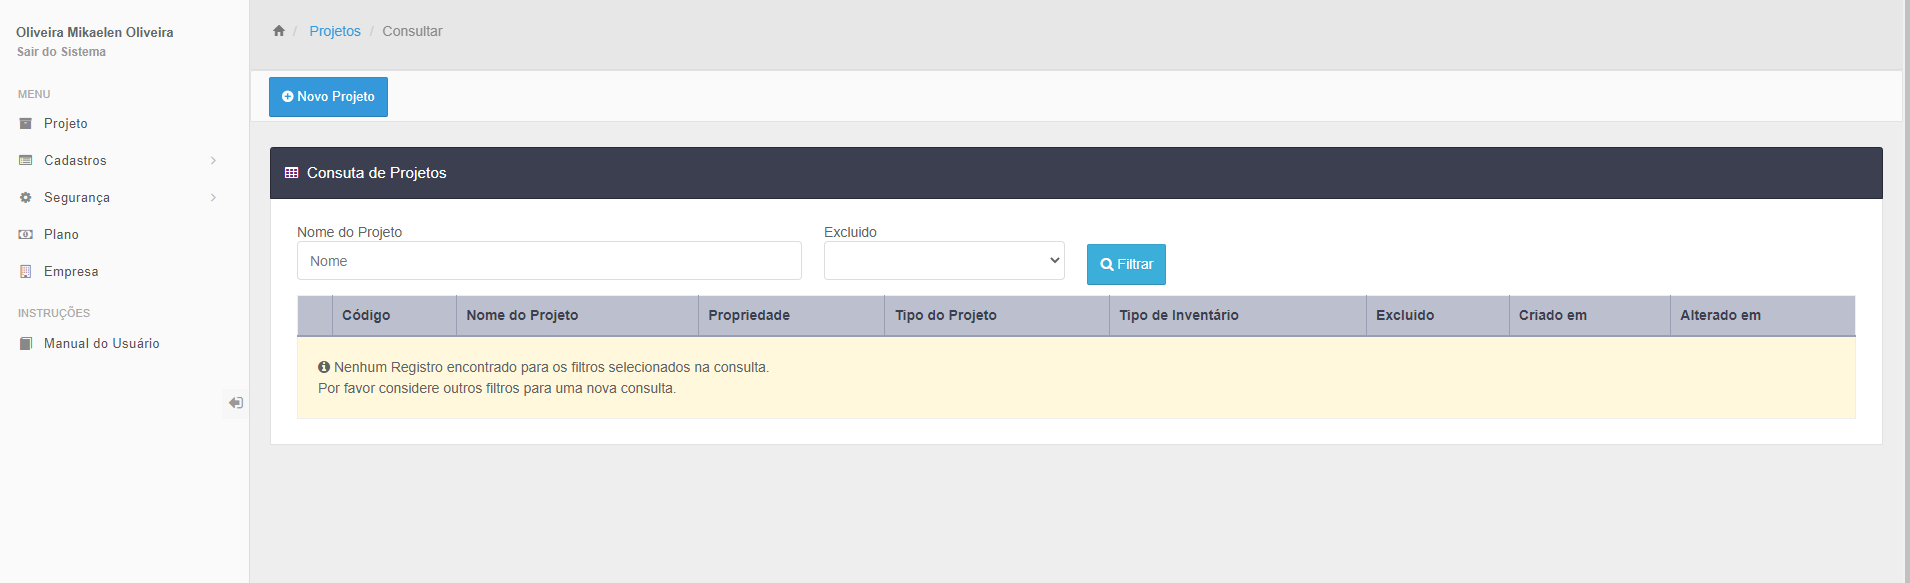Viewport: 1910px width, 583px height.
Task: Open the Excluido dropdown filter
Action: (944, 260)
